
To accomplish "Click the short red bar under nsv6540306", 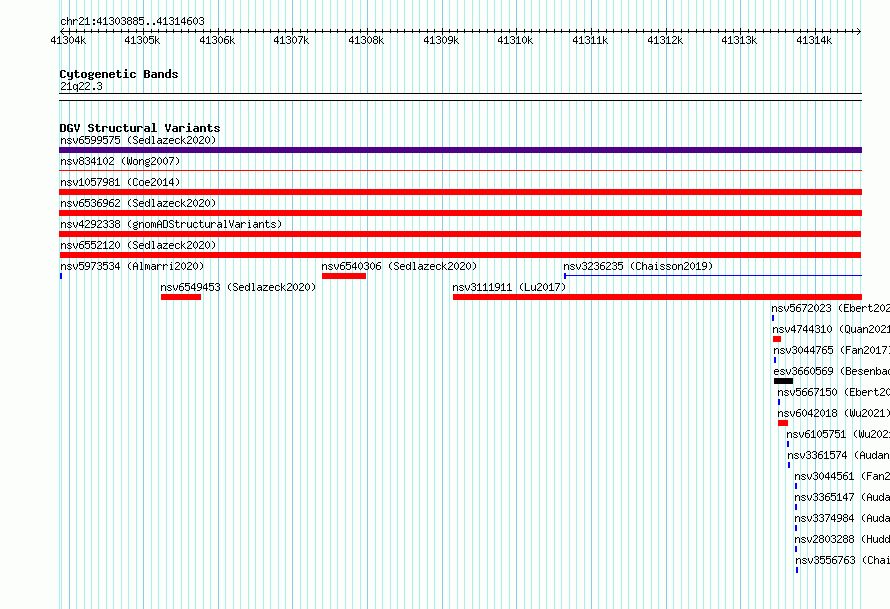I will 344,276.
